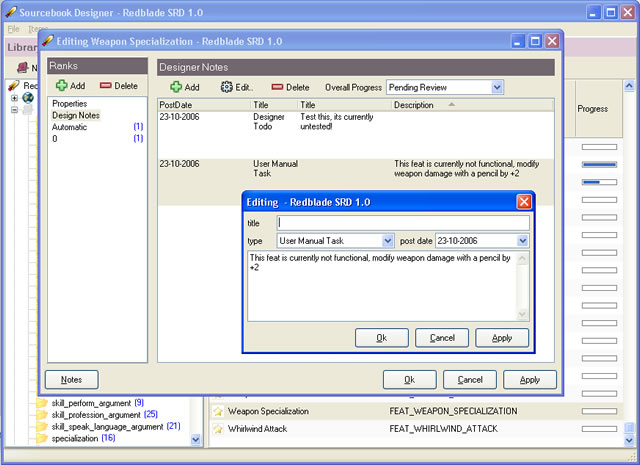Click the note description text area
640x465 pixels.
382,287
